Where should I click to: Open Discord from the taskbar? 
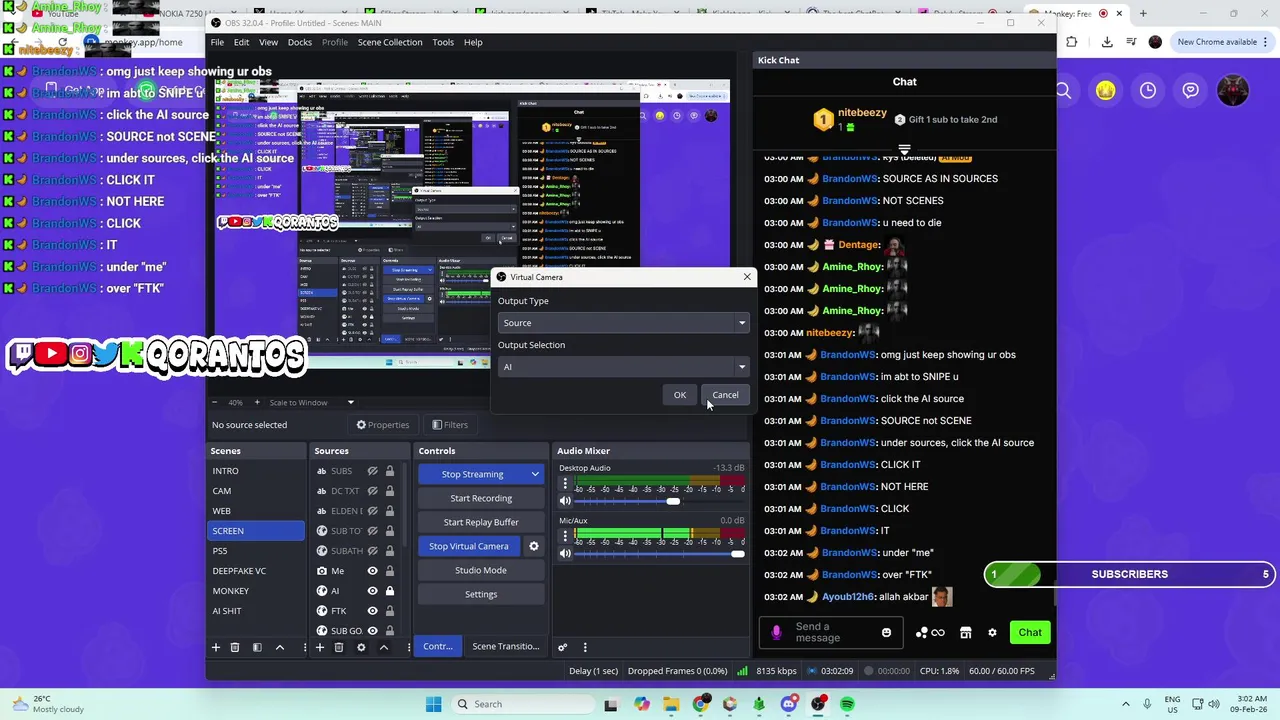pos(789,704)
